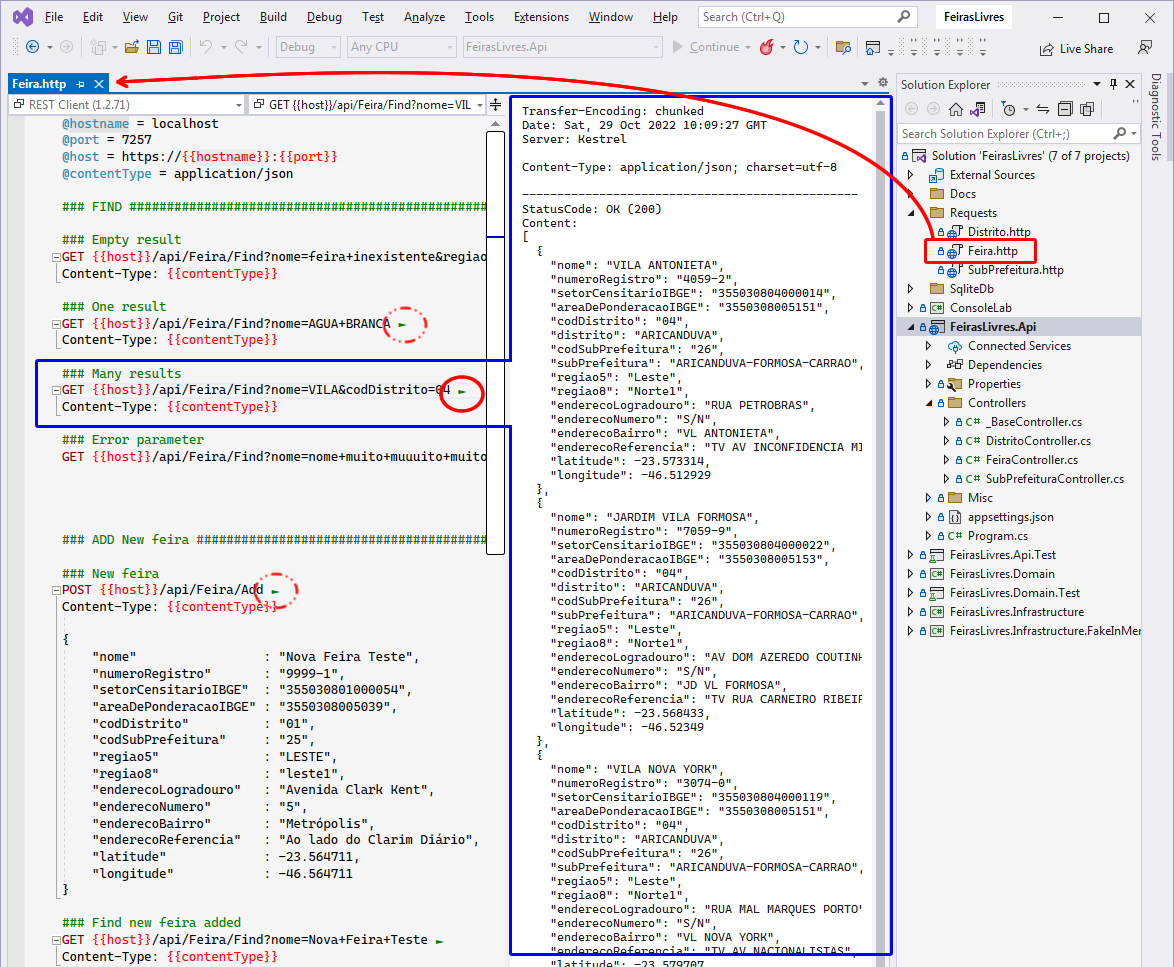Expand the Misc folder
Viewport: 1174px width, 967px height.
(928, 498)
